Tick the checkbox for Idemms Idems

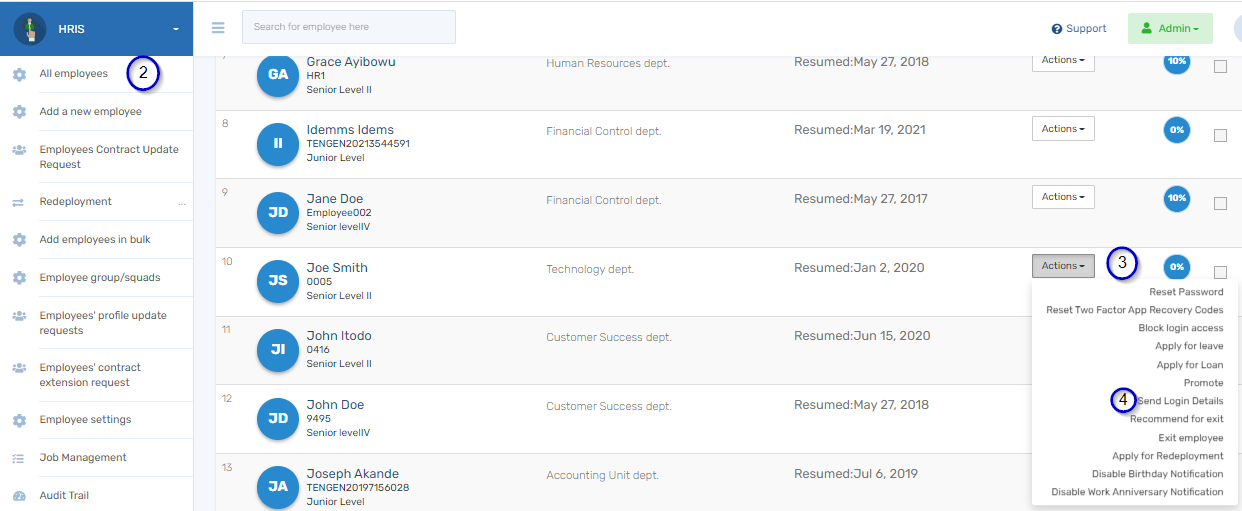1220,135
